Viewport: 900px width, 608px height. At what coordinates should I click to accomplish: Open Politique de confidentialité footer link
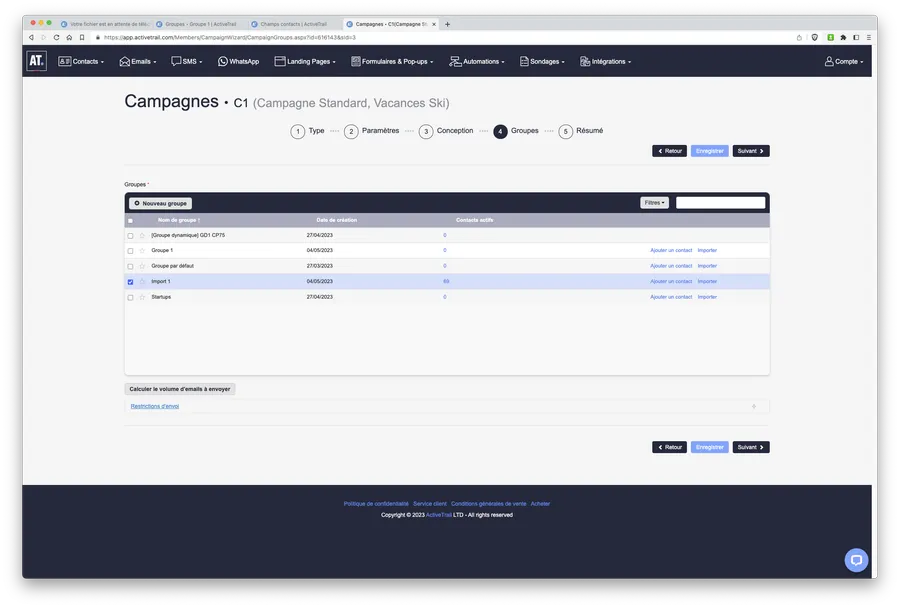[376, 504]
